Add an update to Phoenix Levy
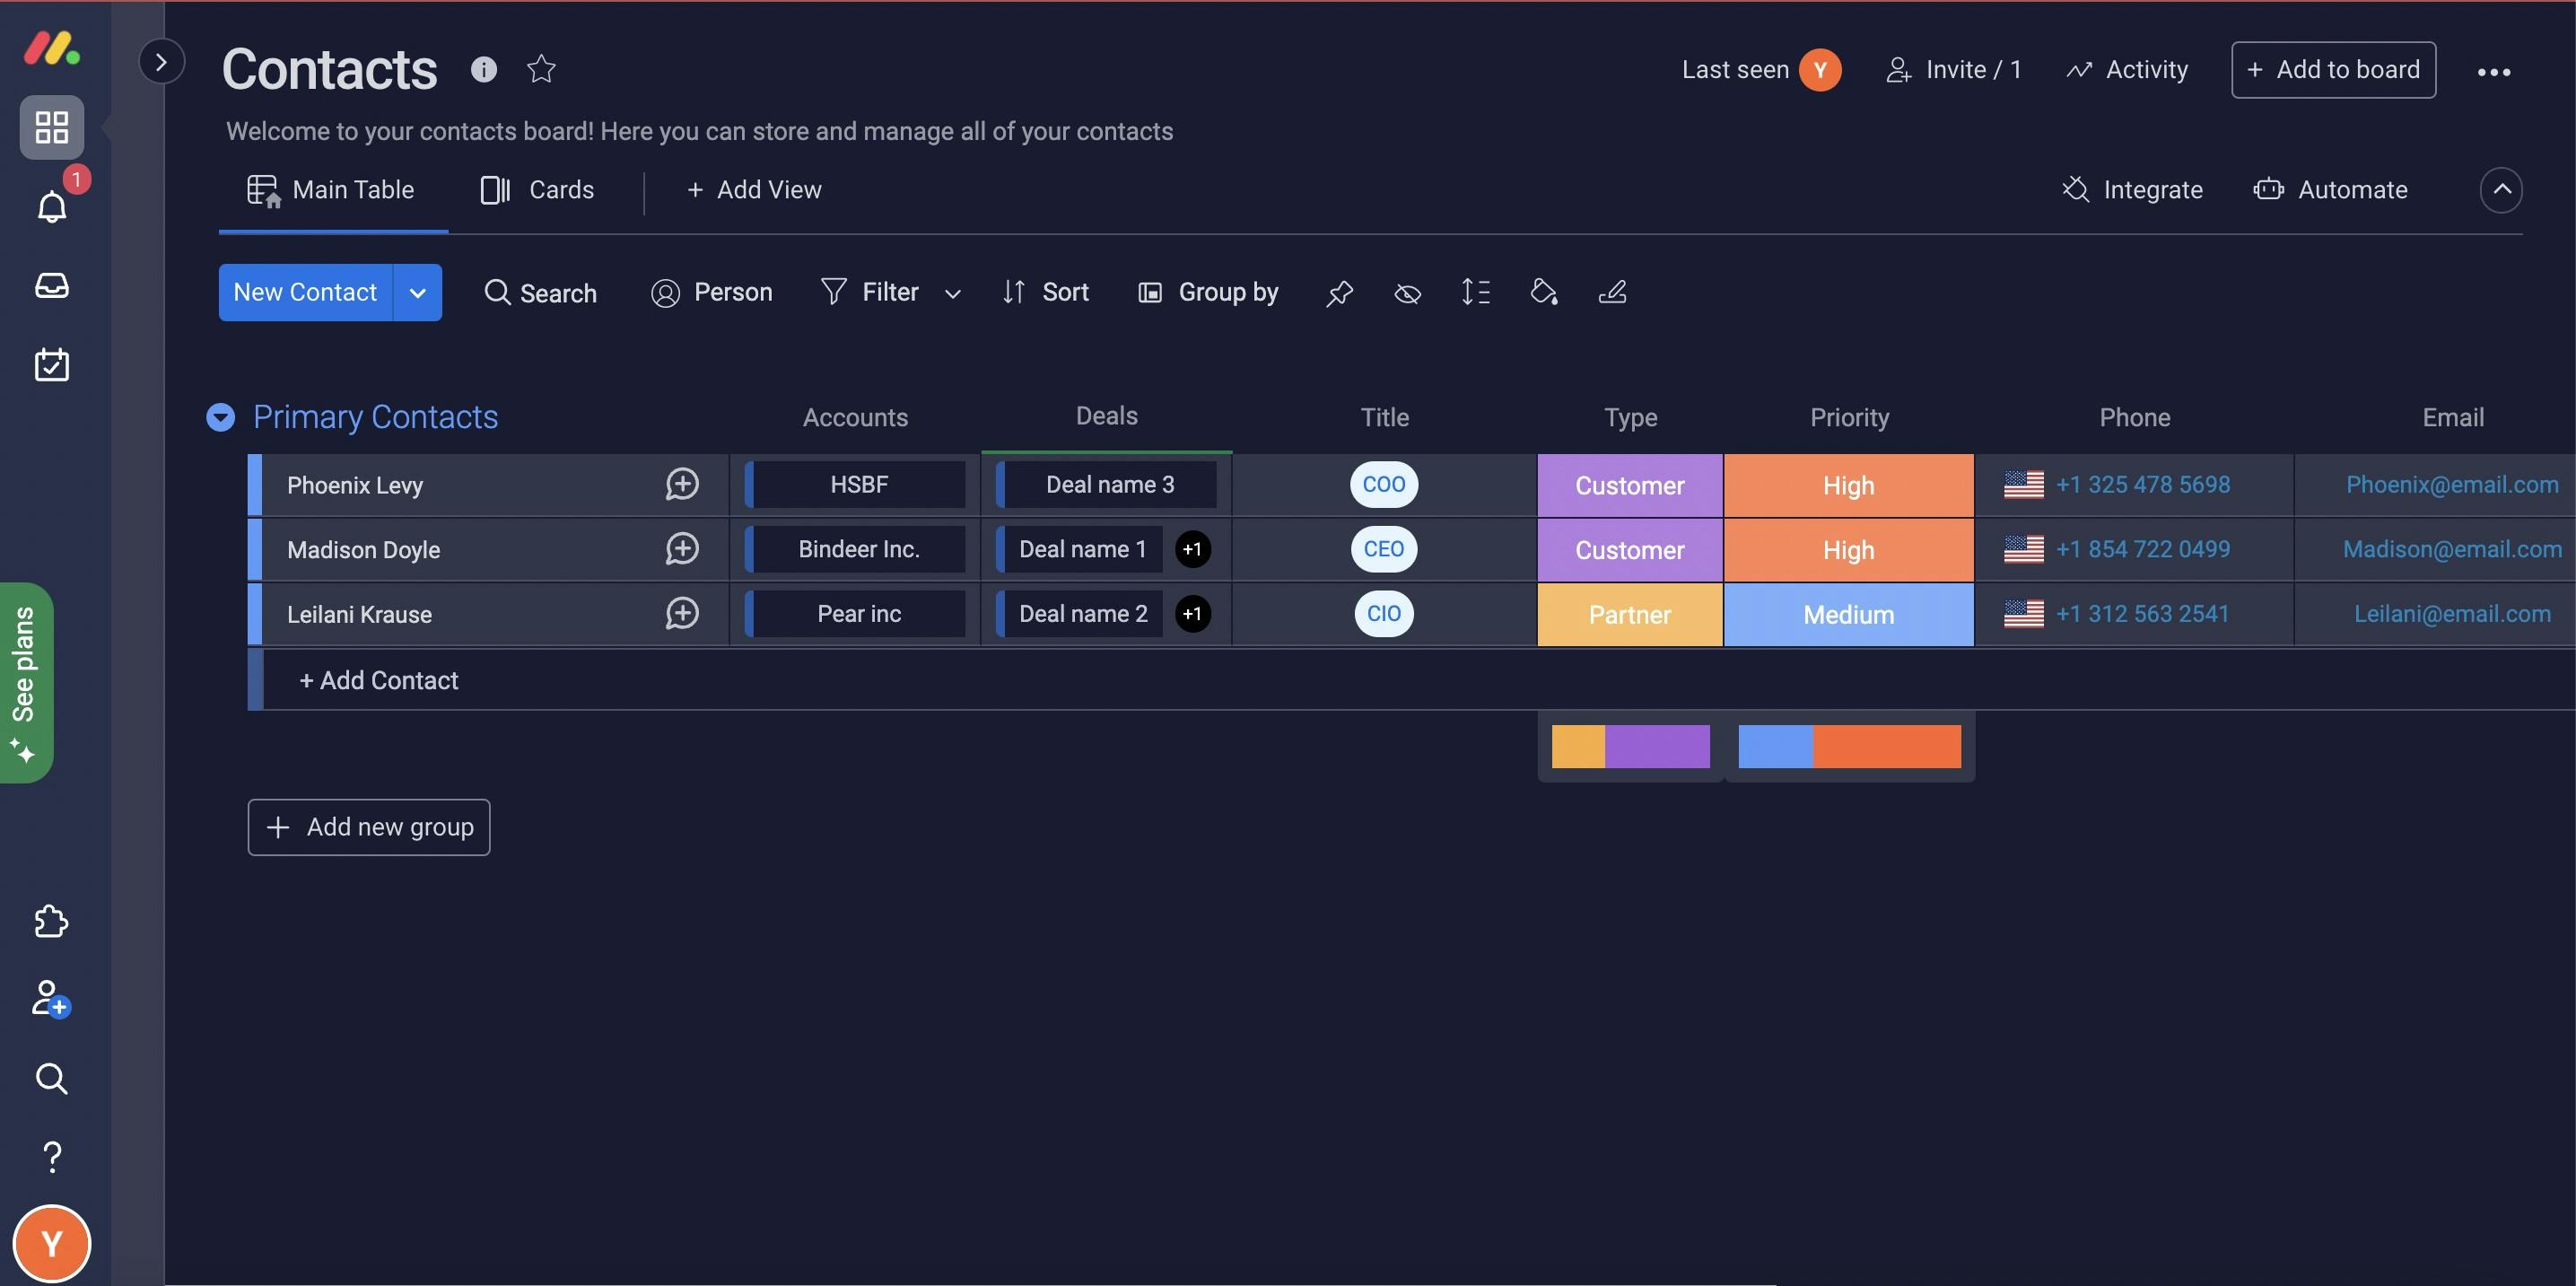This screenshot has width=2576, height=1286. click(x=682, y=485)
